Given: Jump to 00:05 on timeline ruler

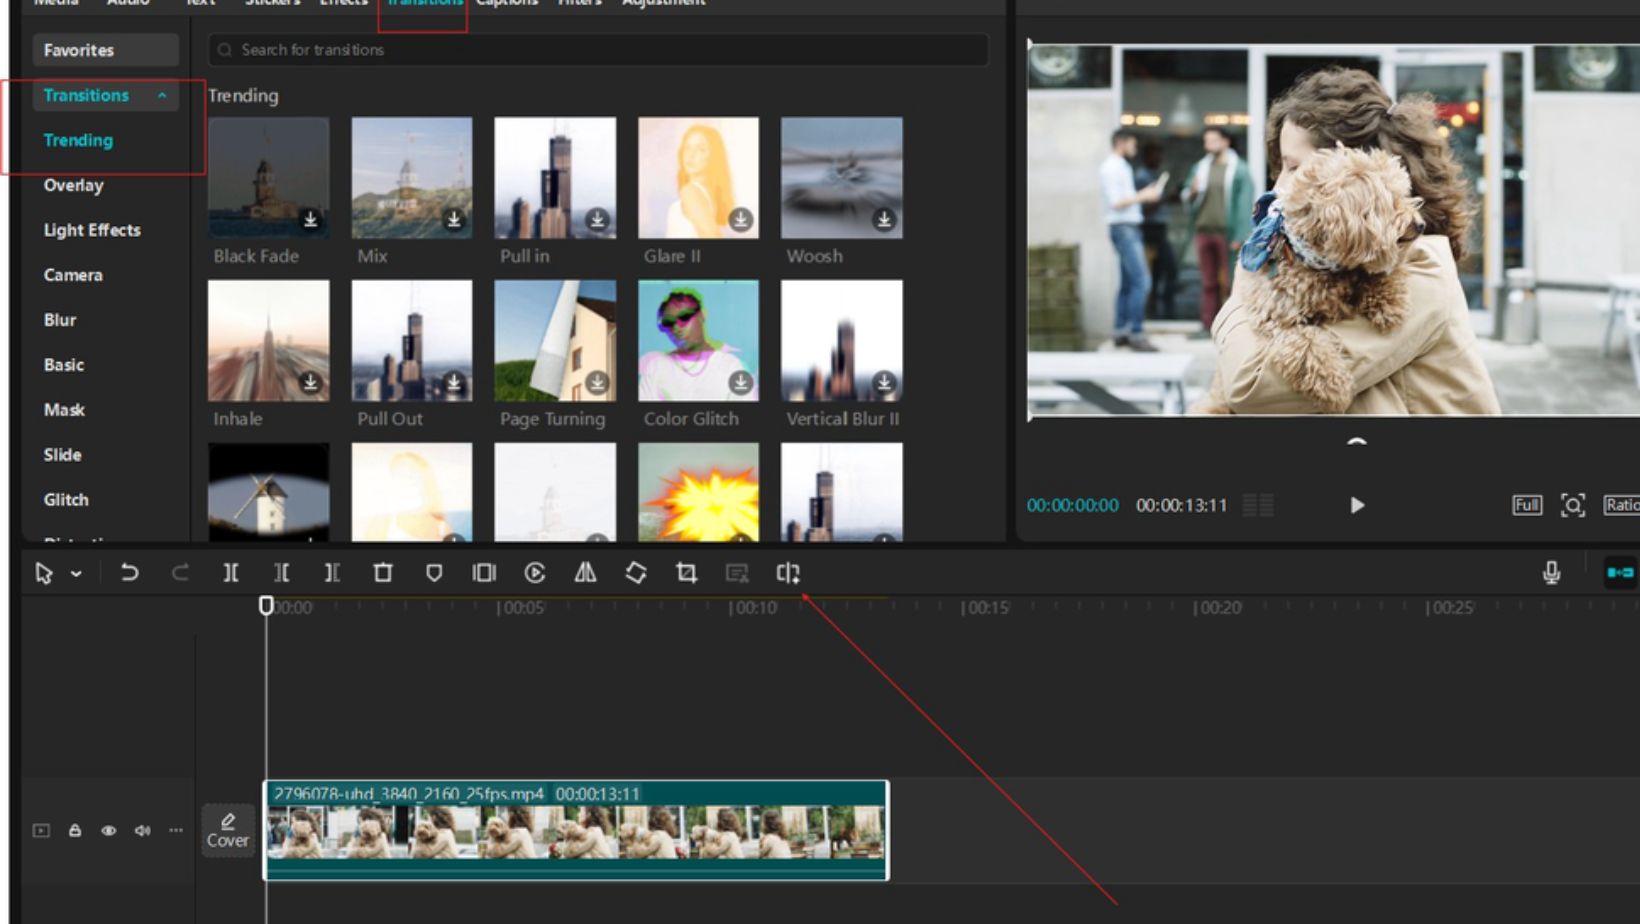Looking at the screenshot, I should [521, 608].
